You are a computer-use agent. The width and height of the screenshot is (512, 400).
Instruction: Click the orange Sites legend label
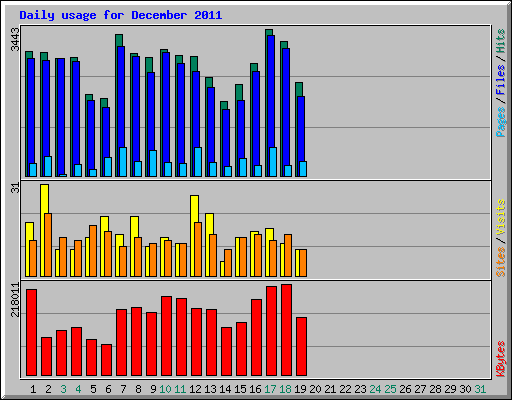pyautogui.click(x=500, y=262)
